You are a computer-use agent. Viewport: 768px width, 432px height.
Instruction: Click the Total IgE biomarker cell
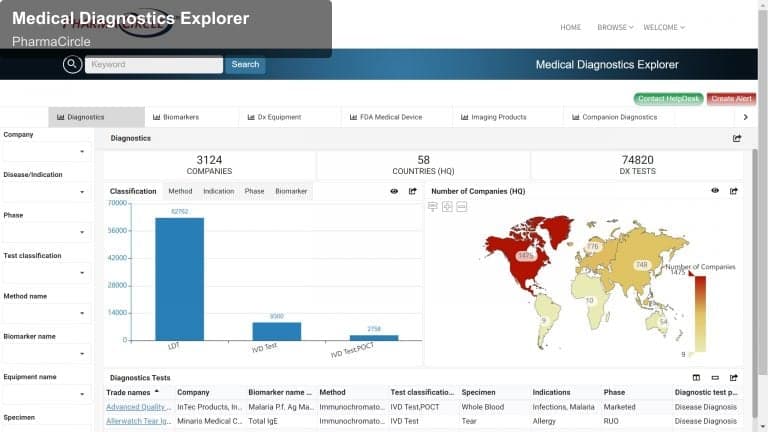(263, 421)
